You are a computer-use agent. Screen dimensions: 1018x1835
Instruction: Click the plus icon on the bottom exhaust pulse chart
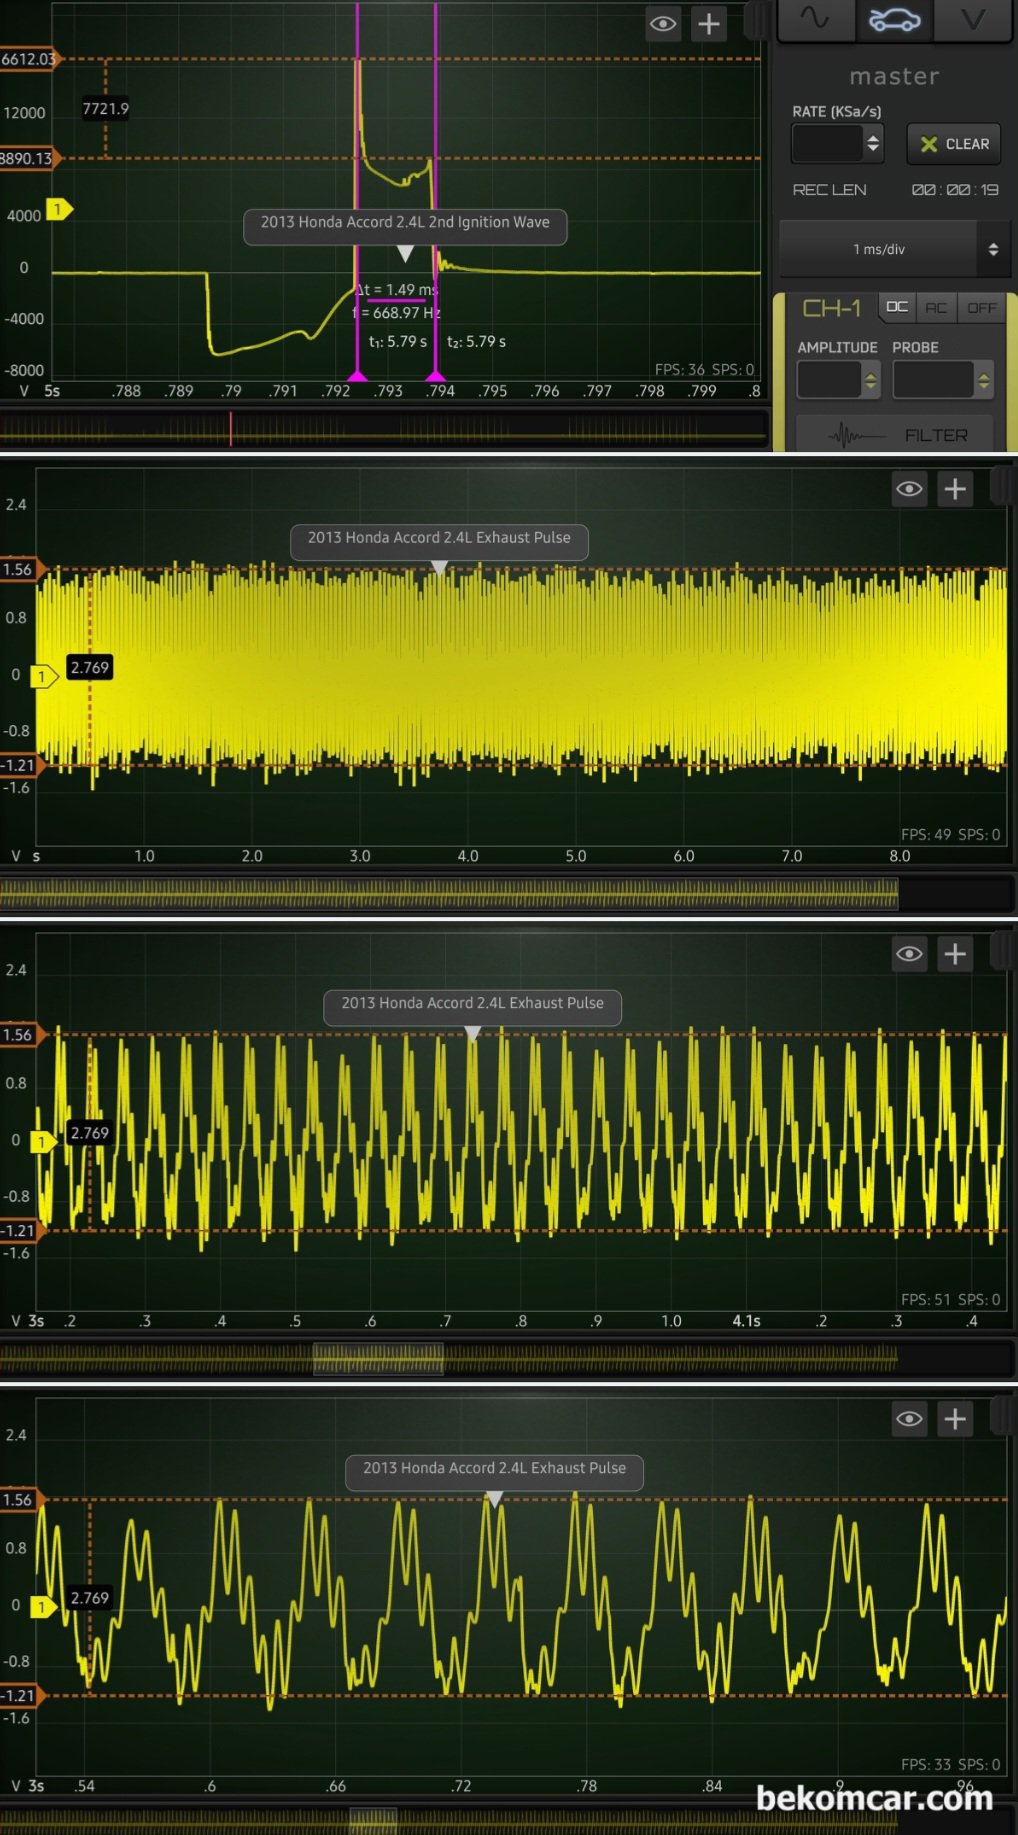tap(955, 1419)
